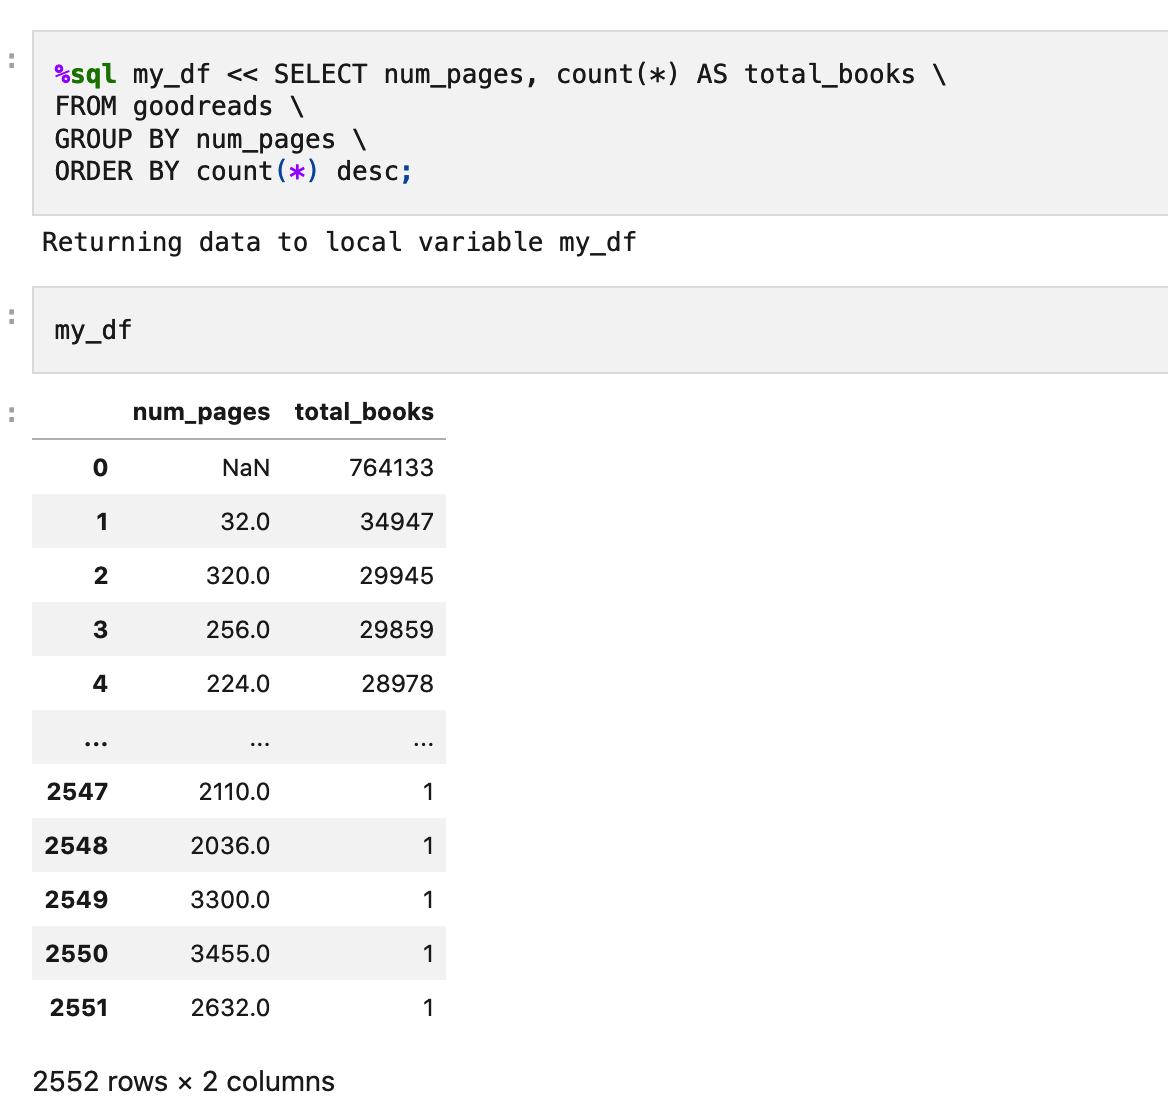Click the 3455.0 num_pages cell
The image size is (1168, 1106).
tap(230, 954)
